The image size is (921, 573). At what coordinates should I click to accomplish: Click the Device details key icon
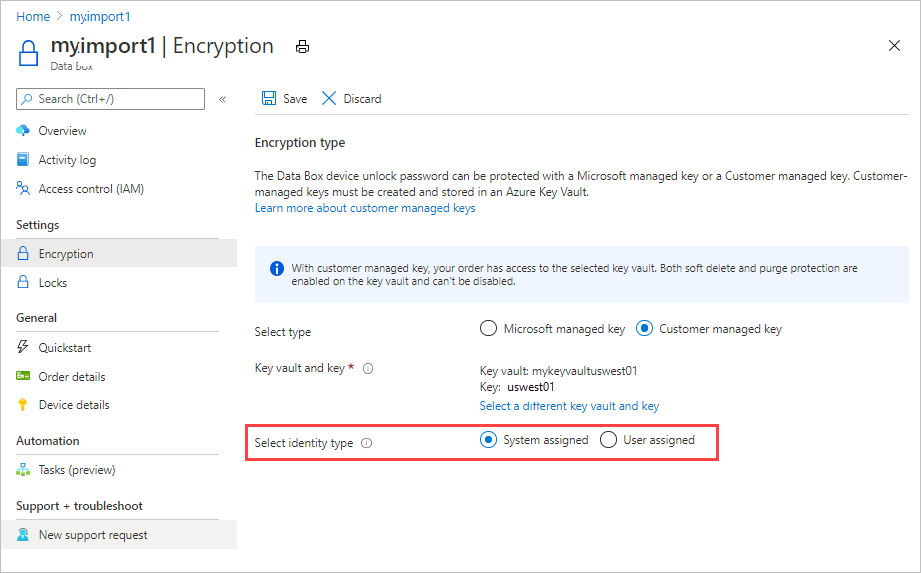pyautogui.click(x=24, y=405)
